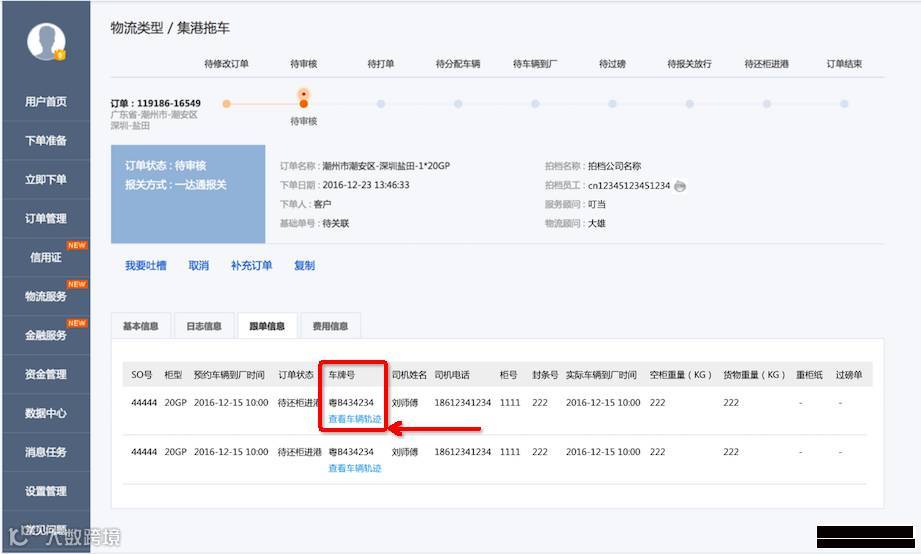Screen dimensions: 921x554
Task: Click the user avatar in sidebar
Action: (46, 42)
